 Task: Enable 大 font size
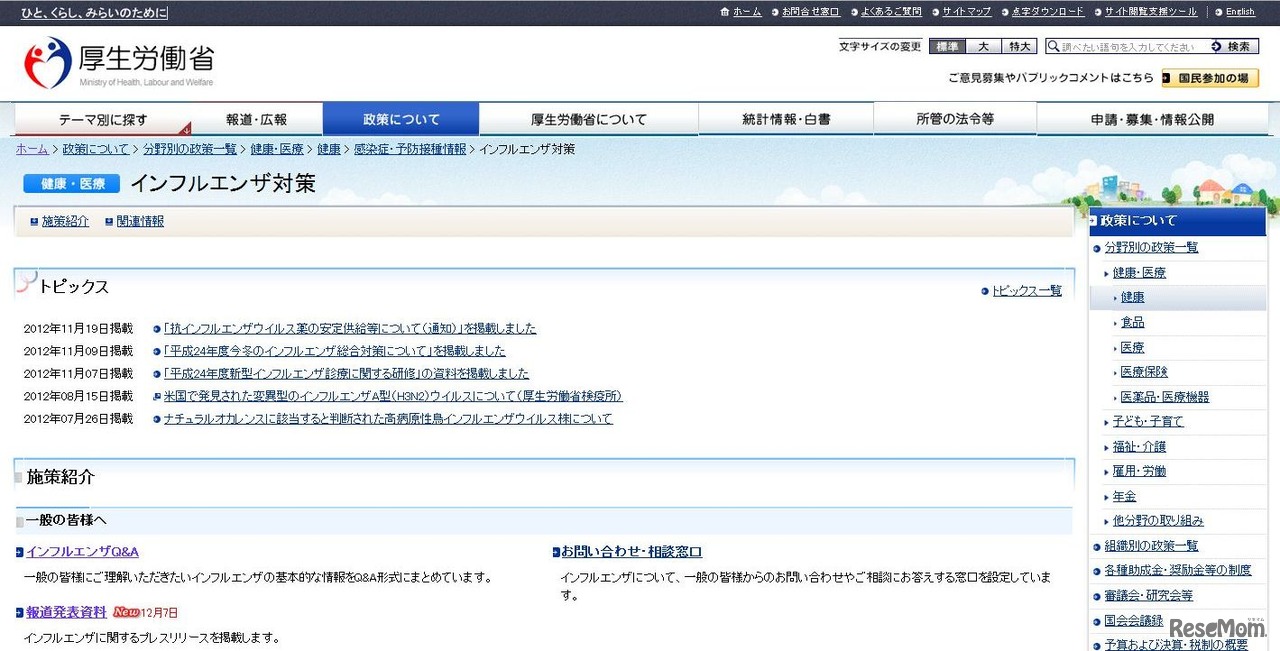click(x=982, y=46)
